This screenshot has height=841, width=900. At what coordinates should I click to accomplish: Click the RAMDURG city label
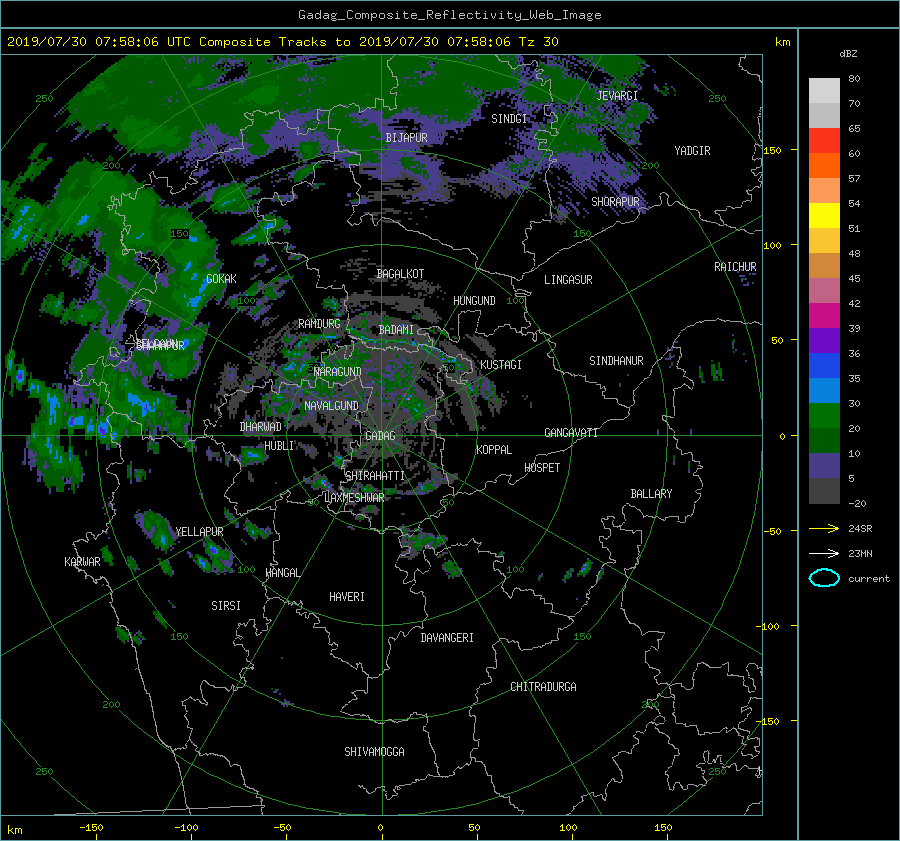tap(319, 324)
